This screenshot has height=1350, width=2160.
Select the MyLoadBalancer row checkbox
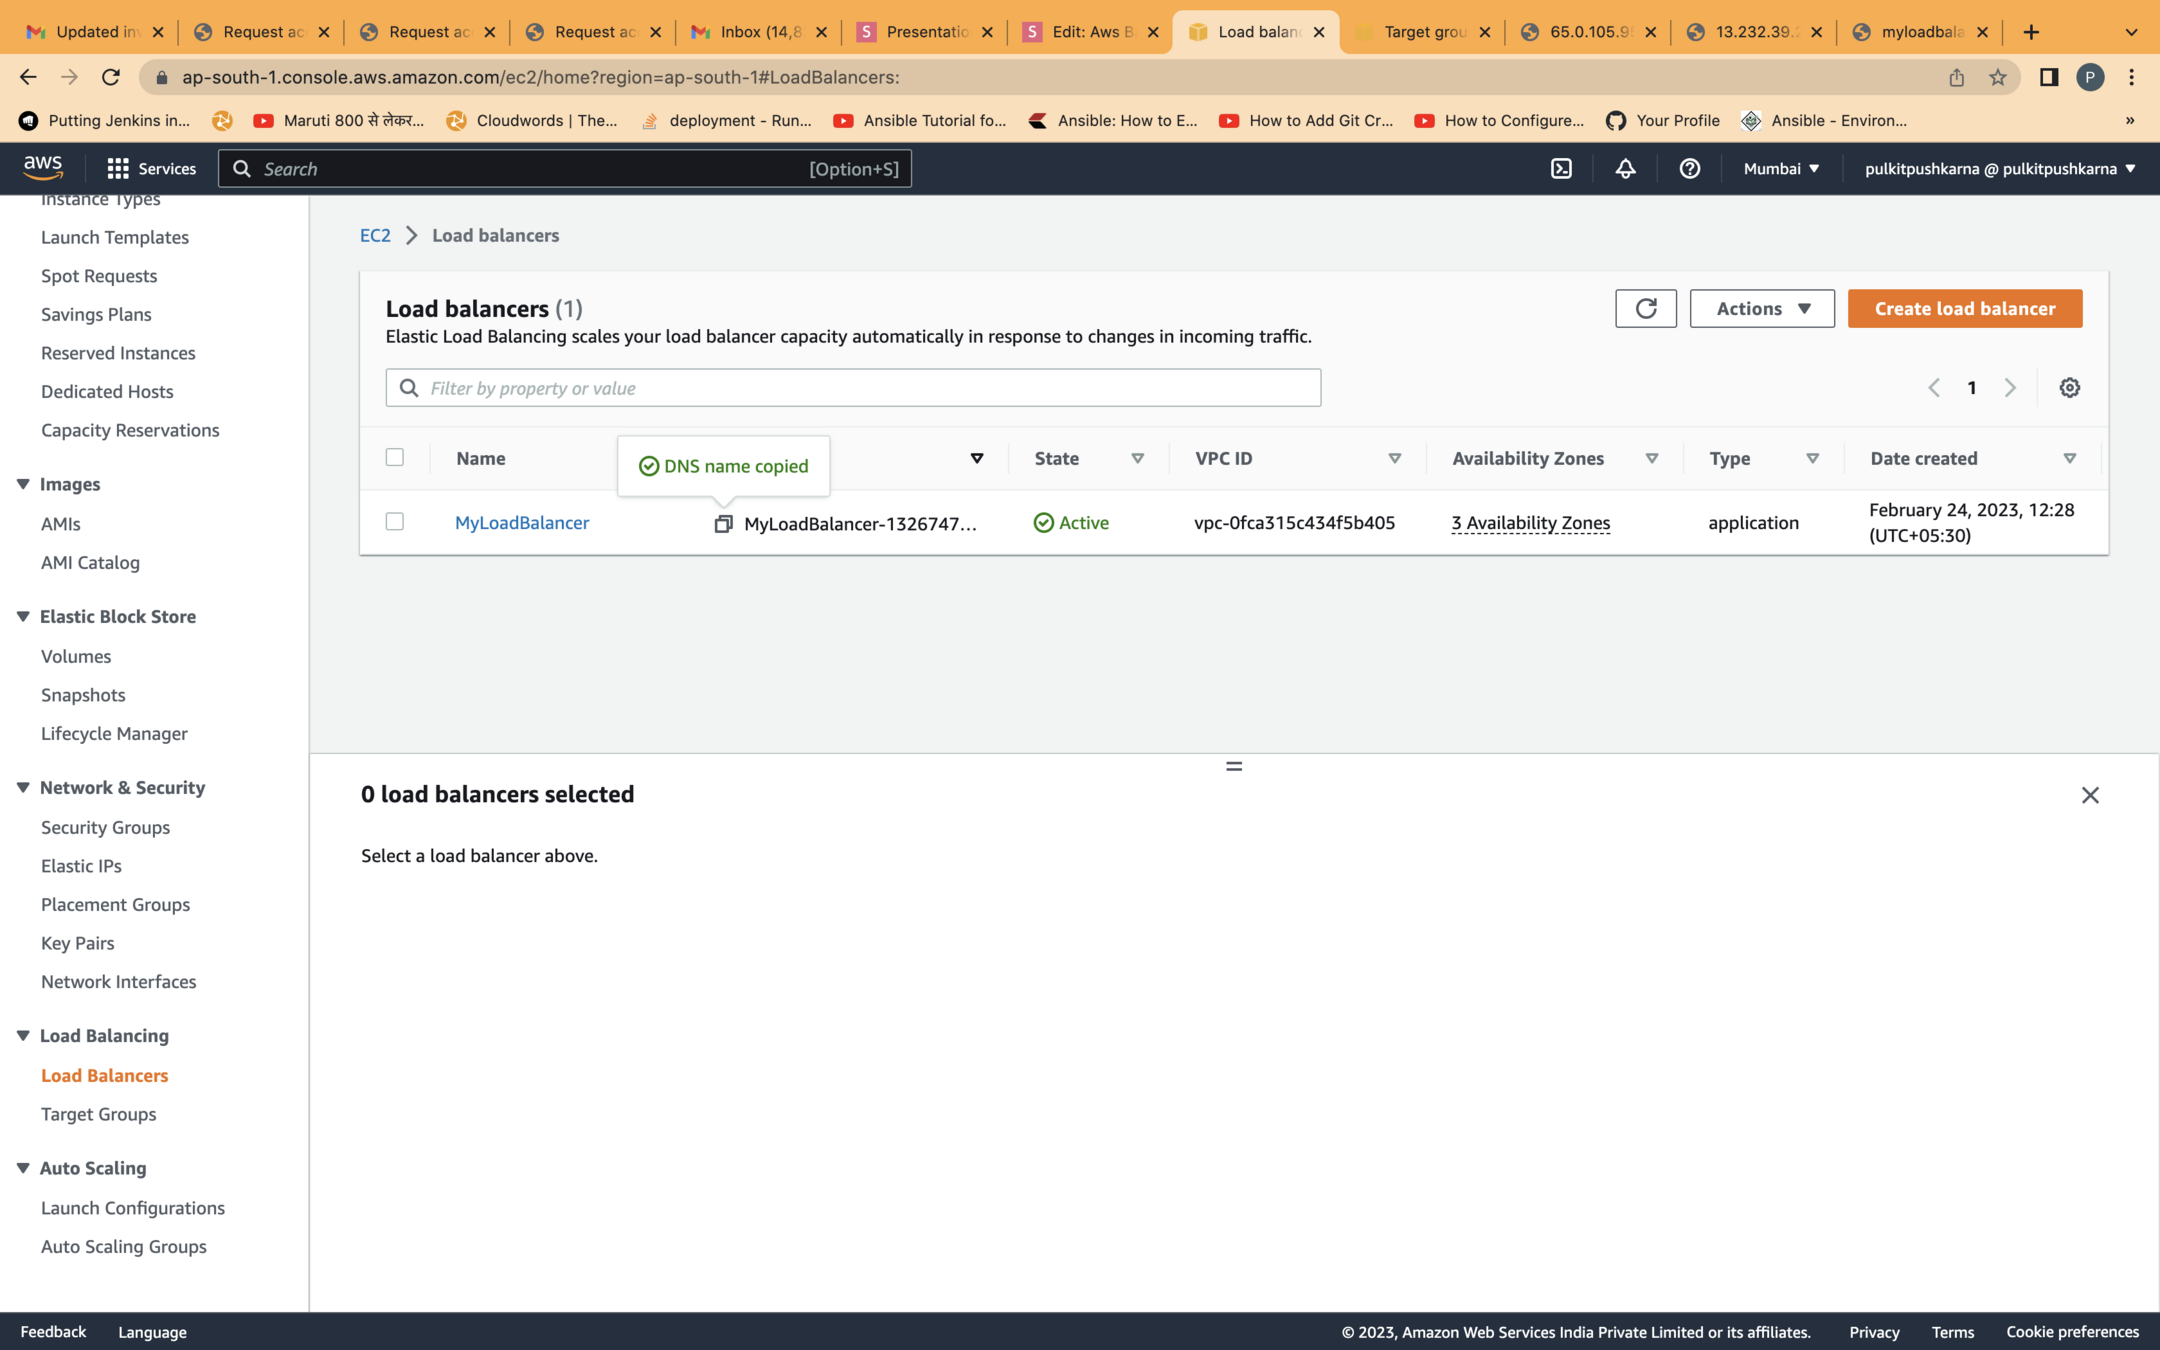pos(395,521)
